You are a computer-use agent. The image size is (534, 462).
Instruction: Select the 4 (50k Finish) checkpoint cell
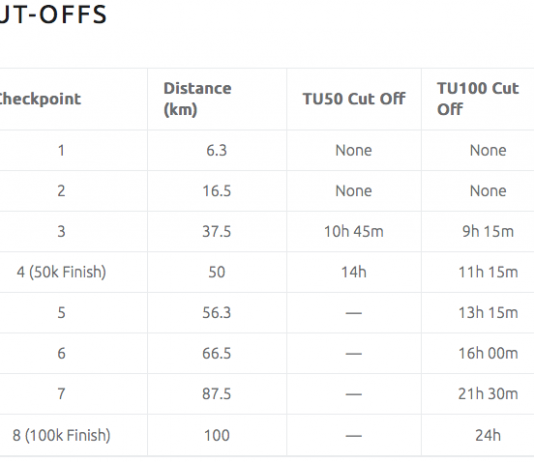[61, 272]
